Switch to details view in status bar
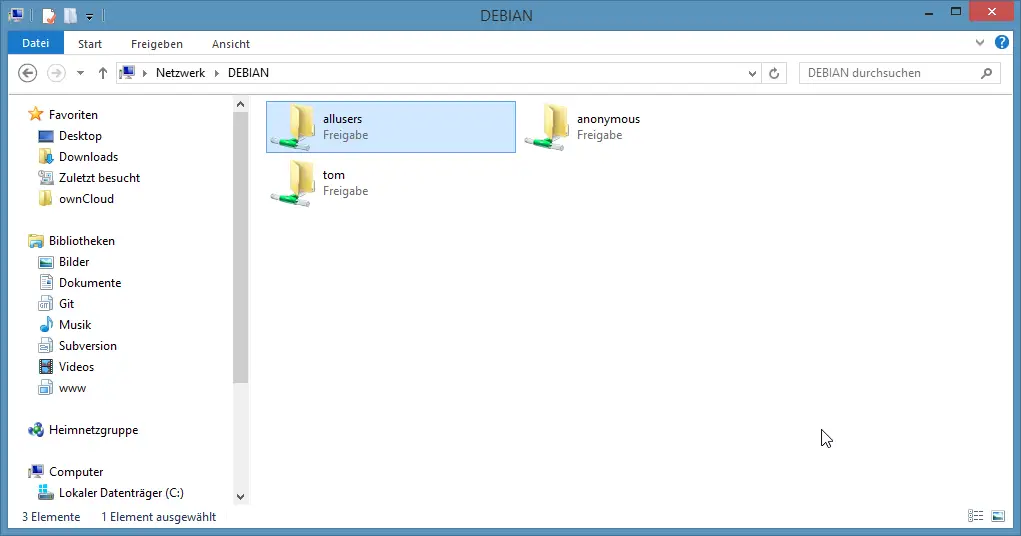The width and height of the screenshot is (1021, 536). tap(975, 516)
